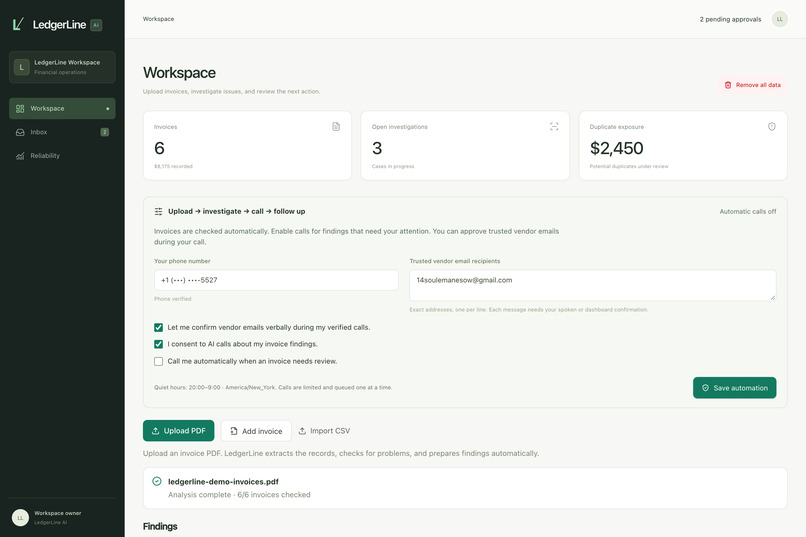Click the ledgerline-demo-invoices.pdf file name

click(x=223, y=482)
